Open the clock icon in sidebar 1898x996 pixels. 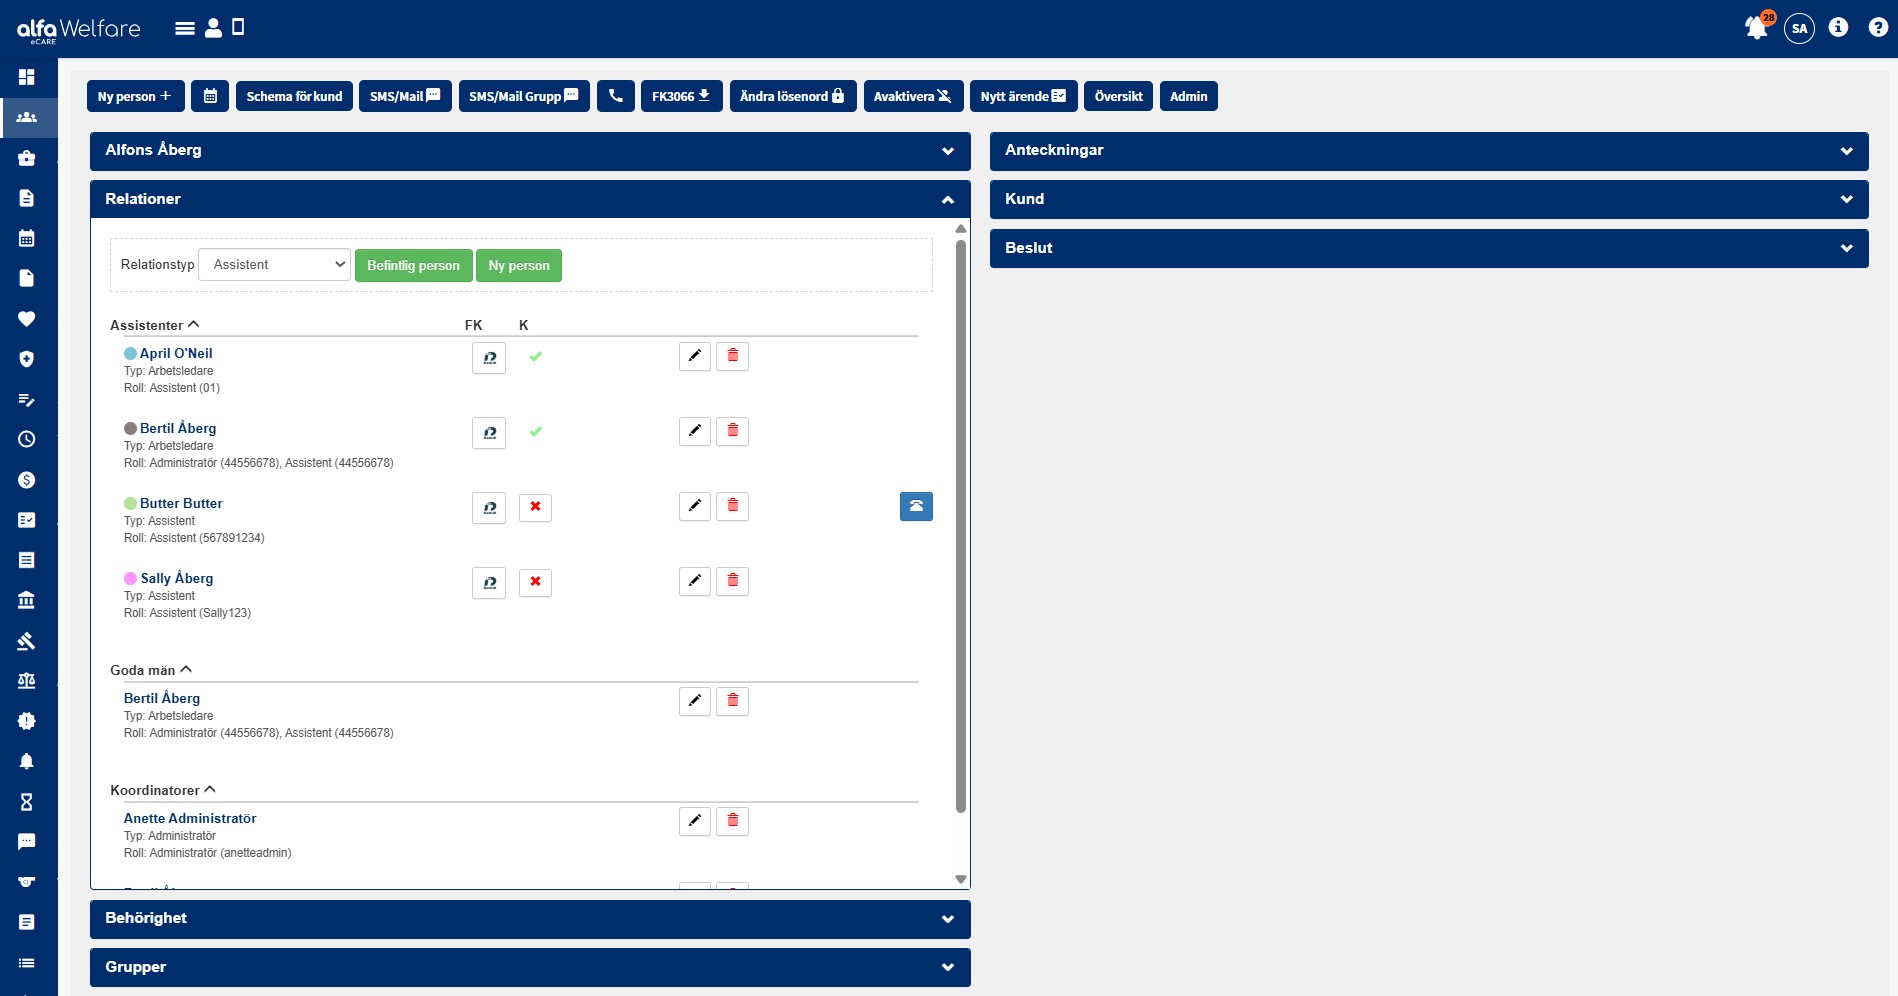[x=27, y=439]
